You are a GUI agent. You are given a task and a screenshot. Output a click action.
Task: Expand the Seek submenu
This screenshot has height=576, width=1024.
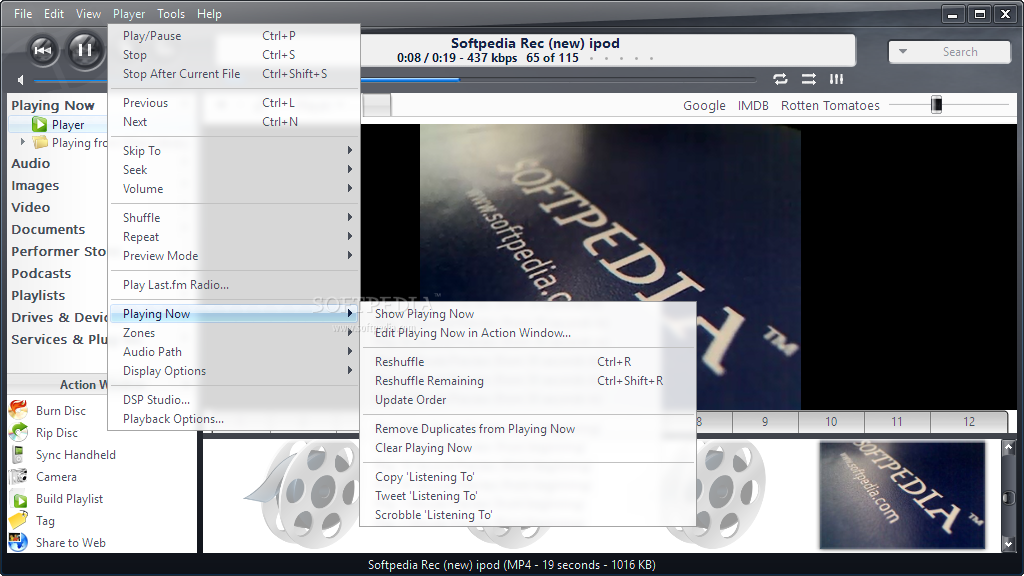[235, 169]
